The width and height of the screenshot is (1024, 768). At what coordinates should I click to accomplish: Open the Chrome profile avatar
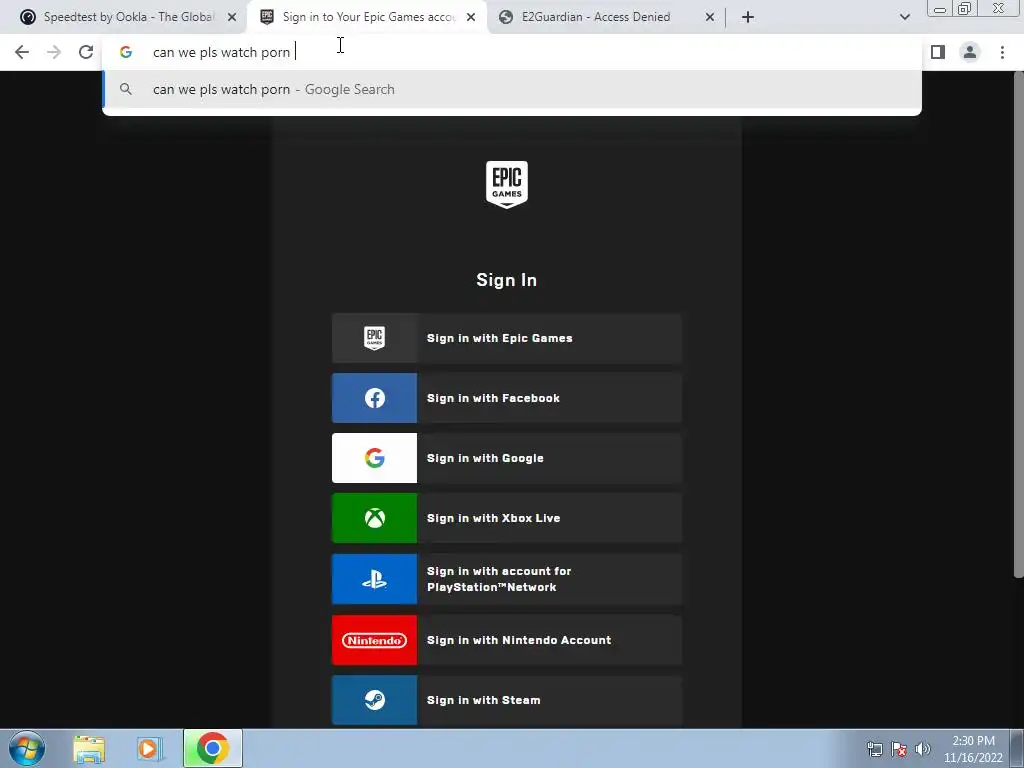970,52
